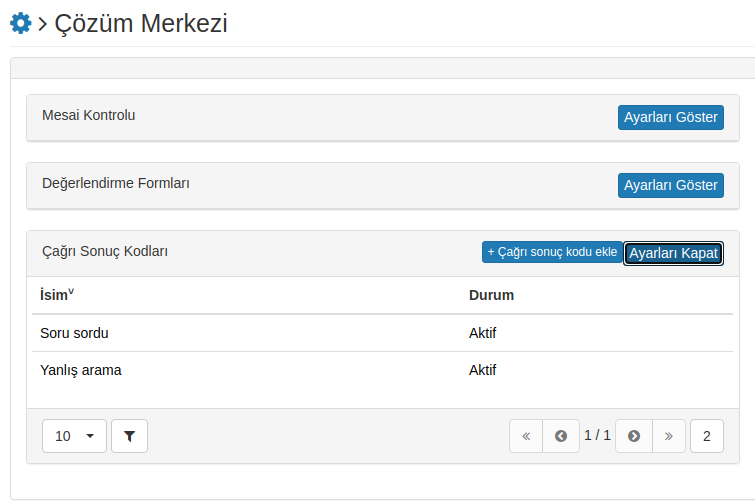Screen dimensions: 755x501
Task: Click Aktif status of Soru sordu
Action: 482,333
